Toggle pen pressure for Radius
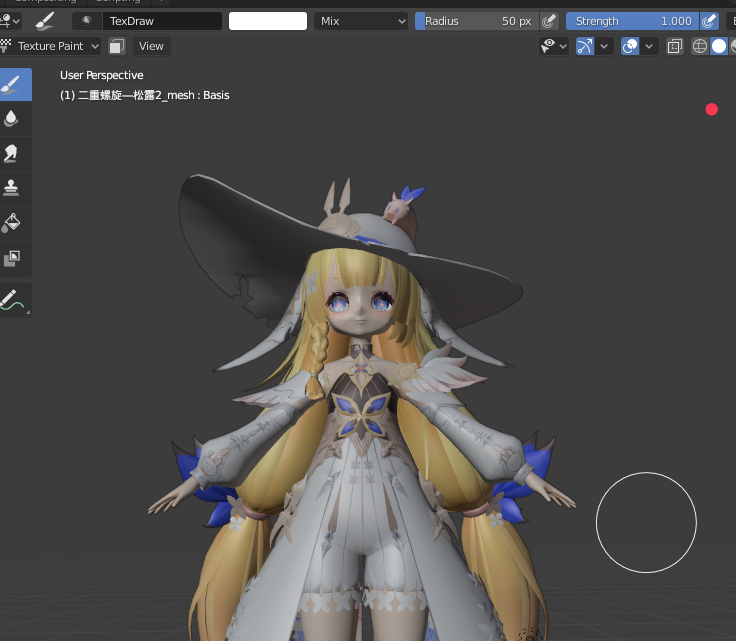 pos(549,21)
